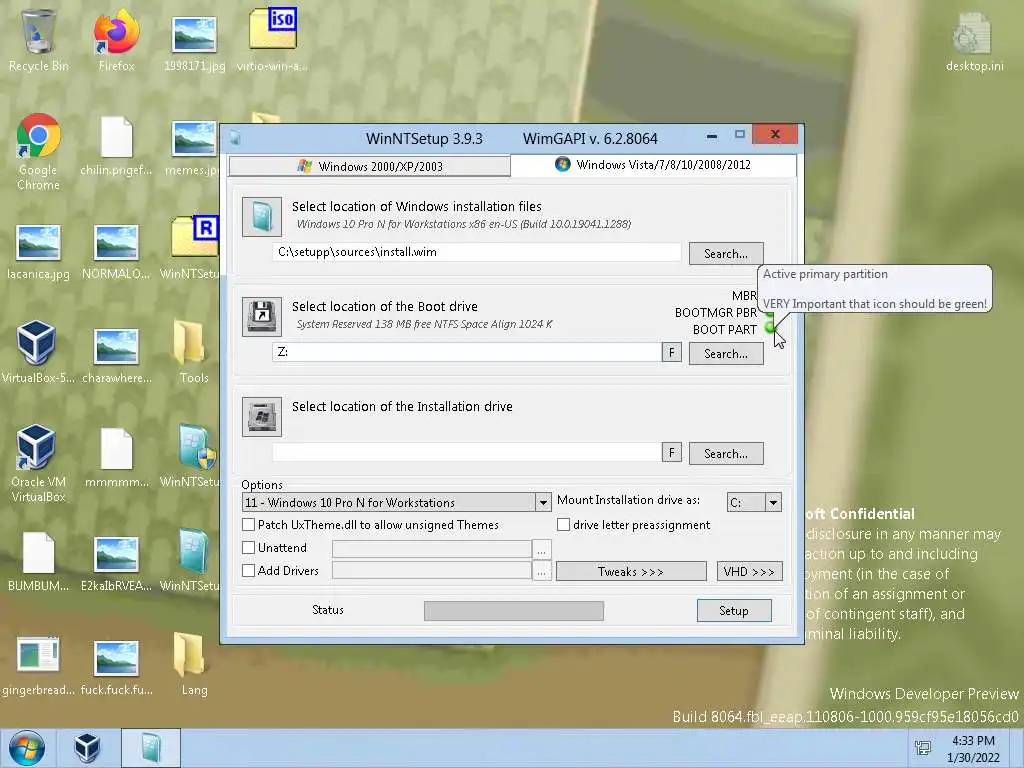1024x768 pixels.
Task: Click WinNTSetup title bar app icon
Action: tap(236, 138)
